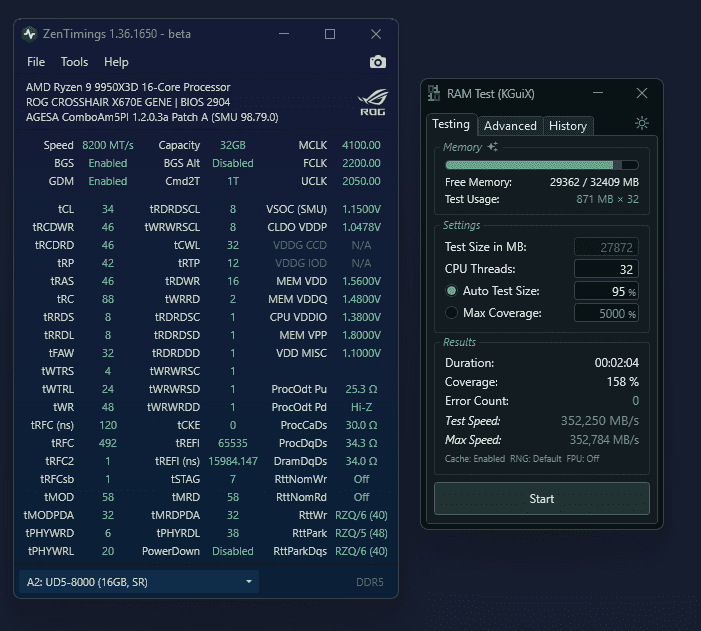Click the tRC value 88

pyautogui.click(x=108, y=299)
